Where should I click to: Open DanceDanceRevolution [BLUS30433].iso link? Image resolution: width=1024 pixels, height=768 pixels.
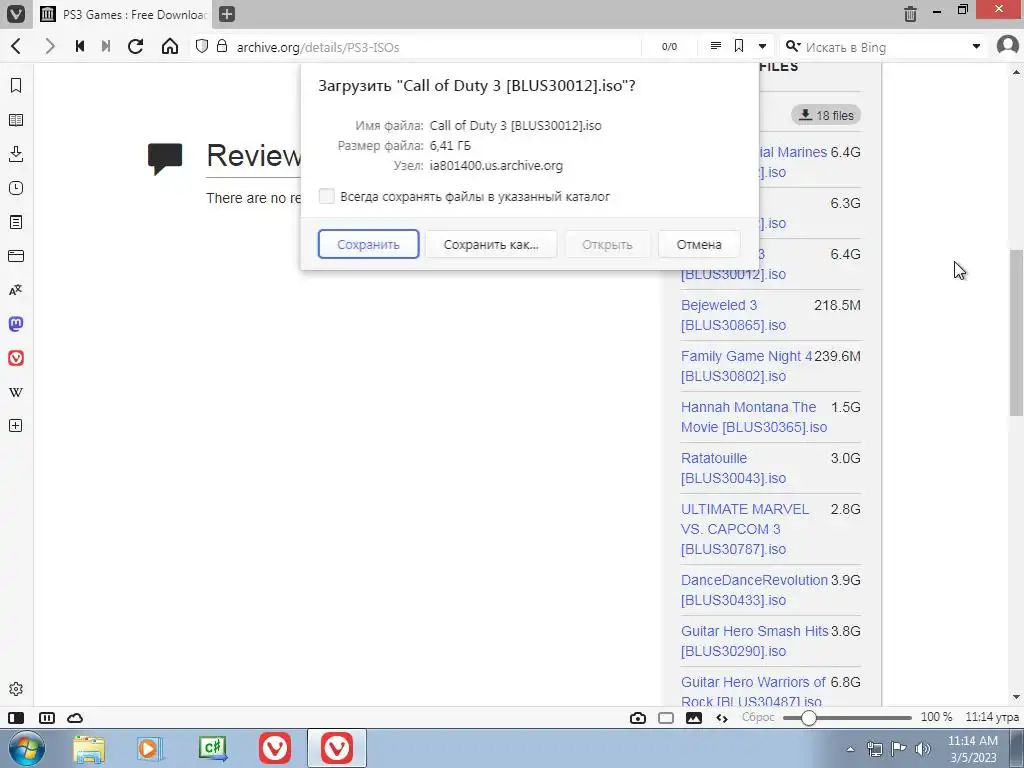coord(754,590)
